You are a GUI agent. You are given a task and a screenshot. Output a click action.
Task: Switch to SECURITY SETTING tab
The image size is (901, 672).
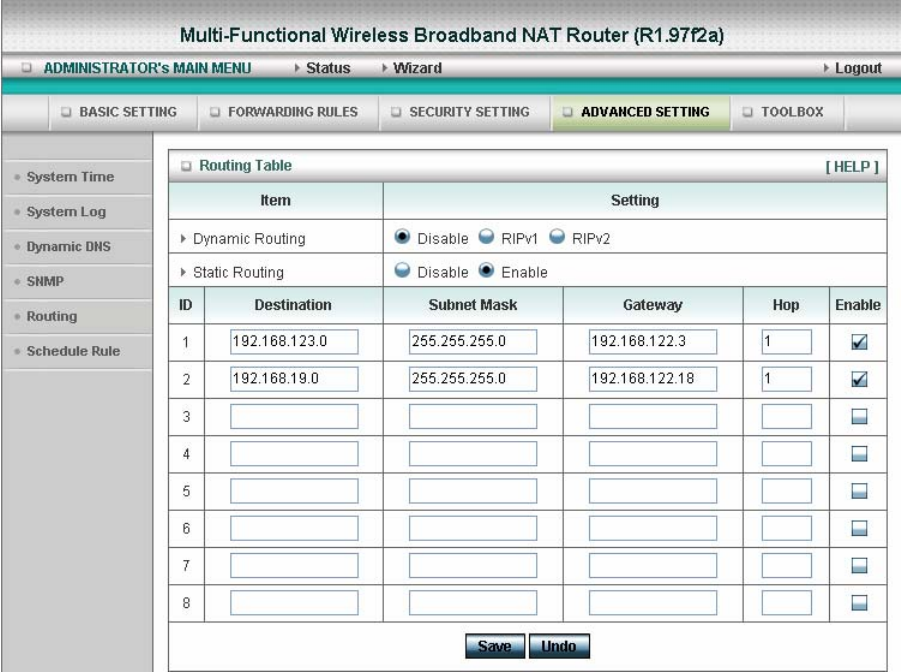[x=469, y=112]
